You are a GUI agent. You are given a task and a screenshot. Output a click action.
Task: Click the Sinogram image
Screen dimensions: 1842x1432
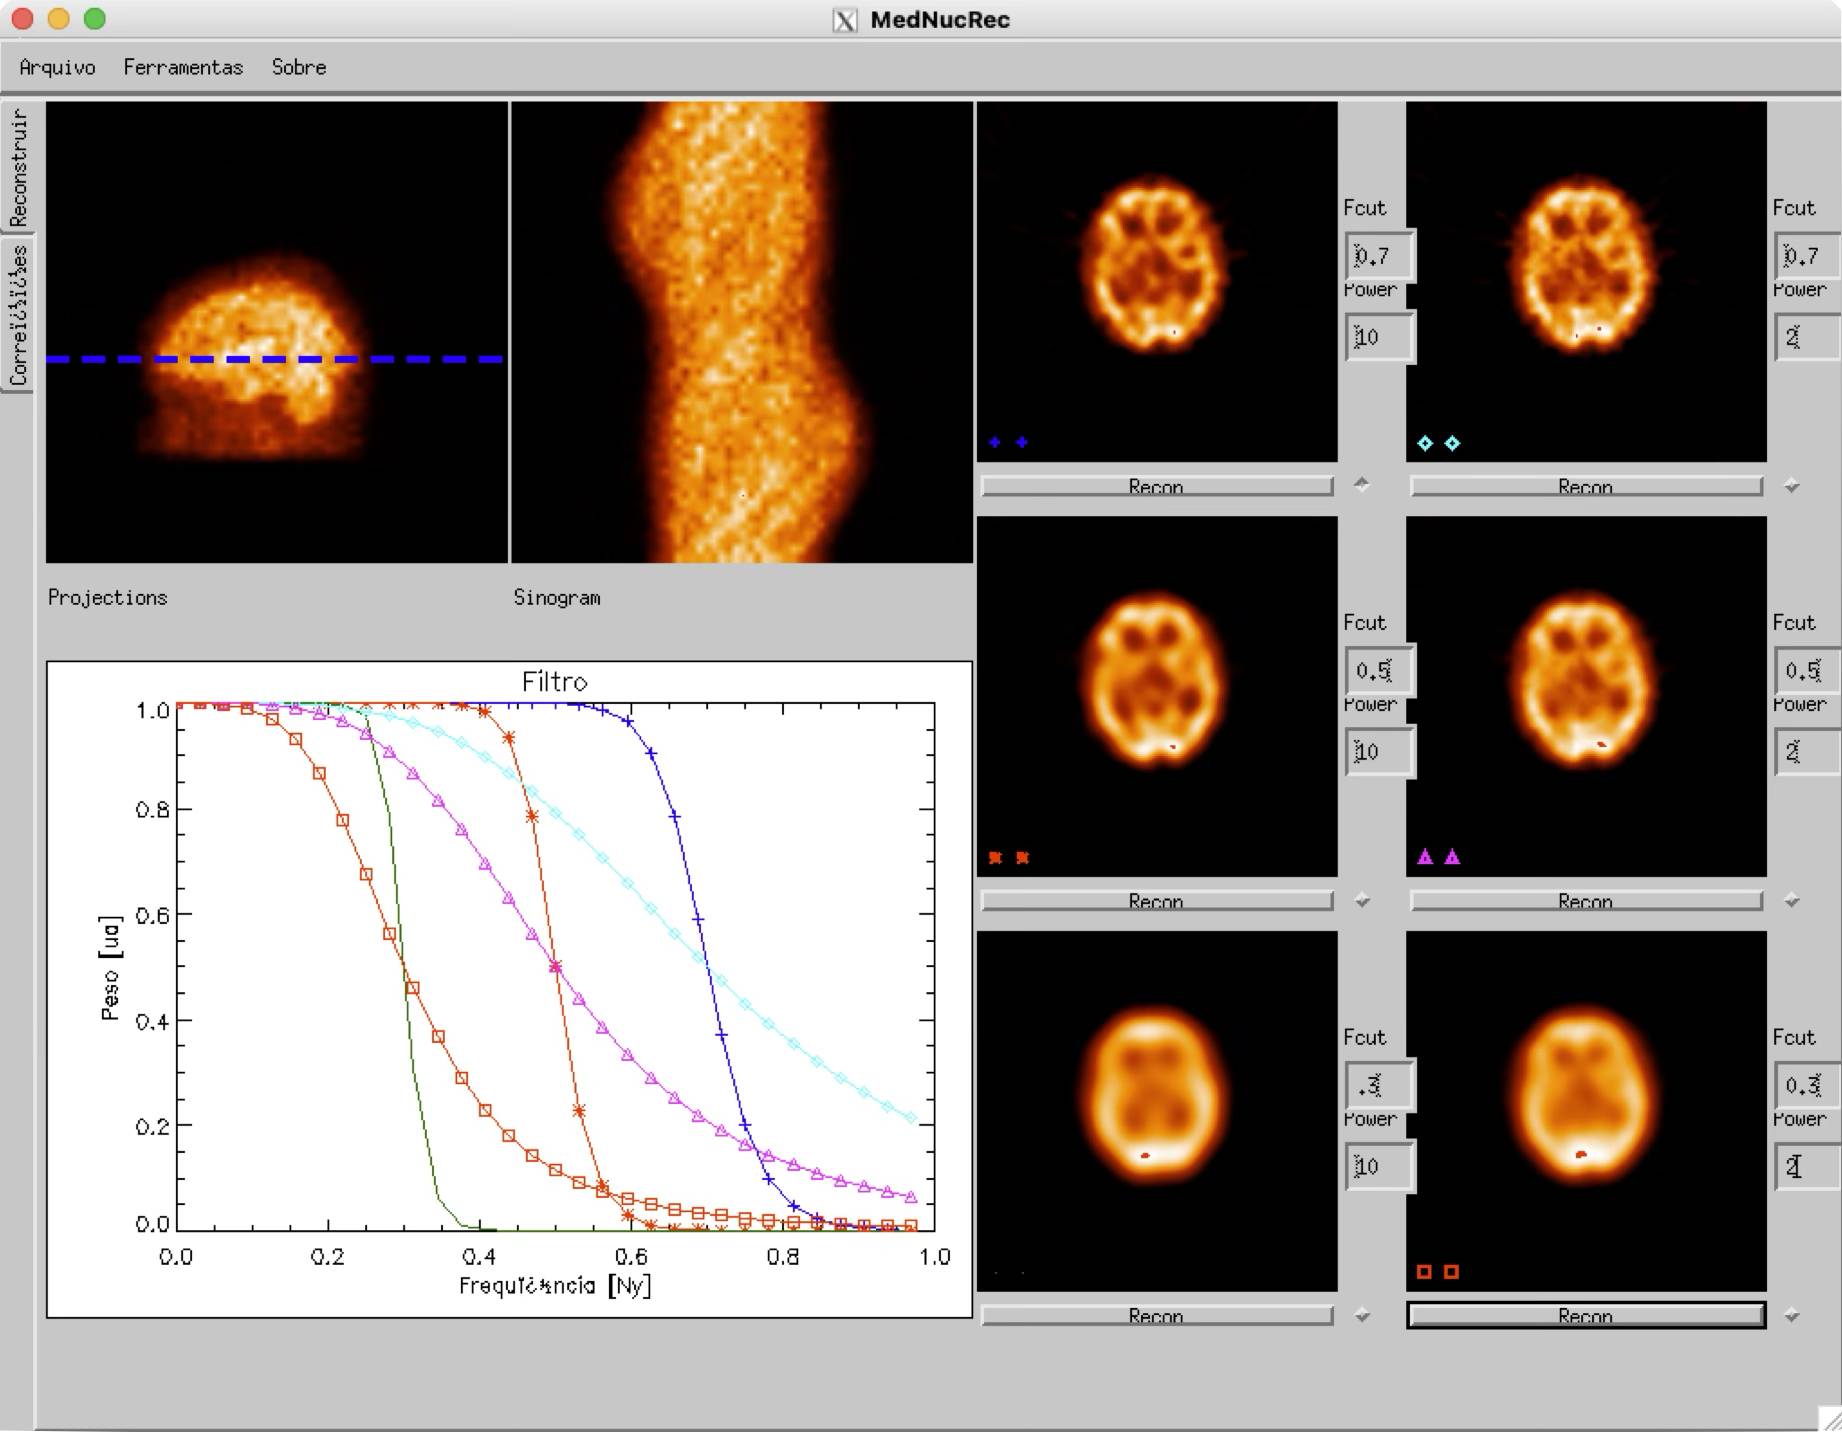(x=741, y=332)
